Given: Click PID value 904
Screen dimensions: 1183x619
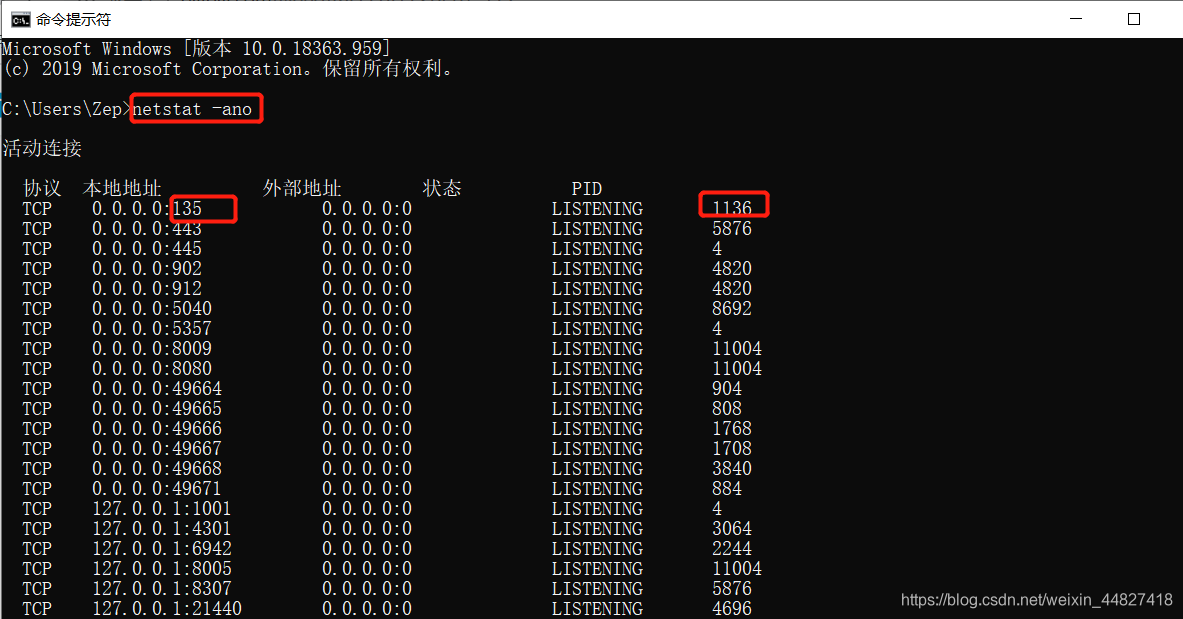Looking at the screenshot, I should (x=727, y=389).
